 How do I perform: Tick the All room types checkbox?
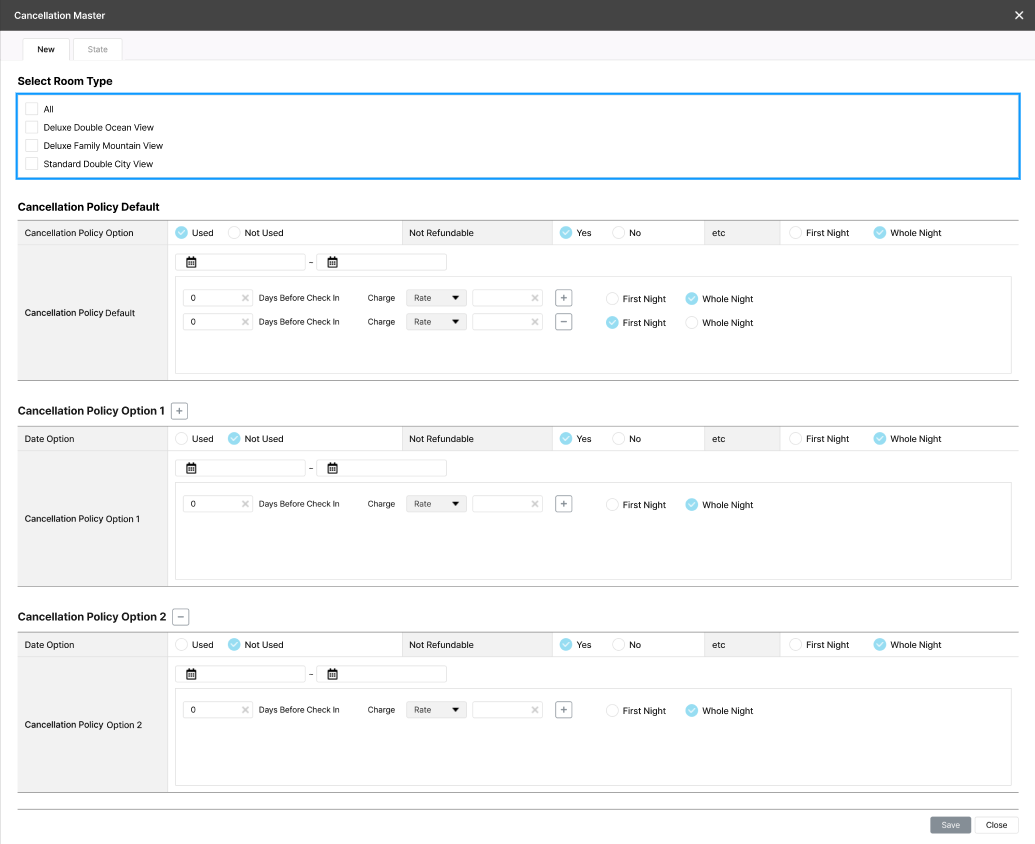click(32, 109)
